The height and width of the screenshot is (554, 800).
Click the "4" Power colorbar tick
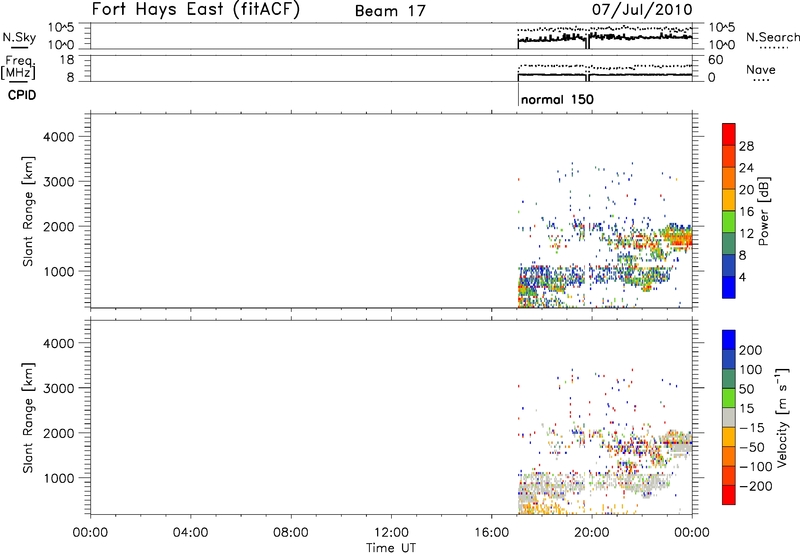pos(742,278)
